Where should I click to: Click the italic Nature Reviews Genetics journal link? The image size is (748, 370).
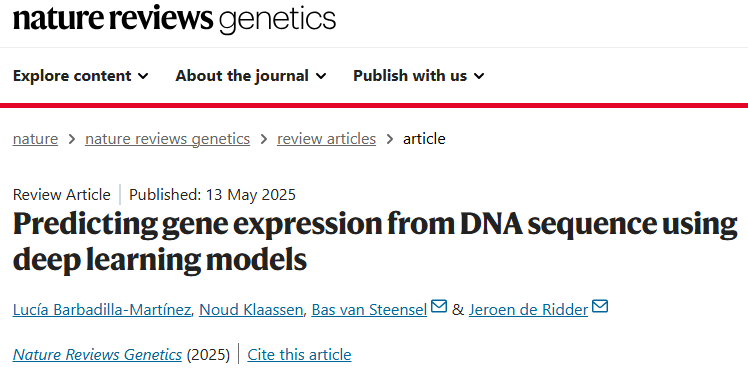click(97, 355)
